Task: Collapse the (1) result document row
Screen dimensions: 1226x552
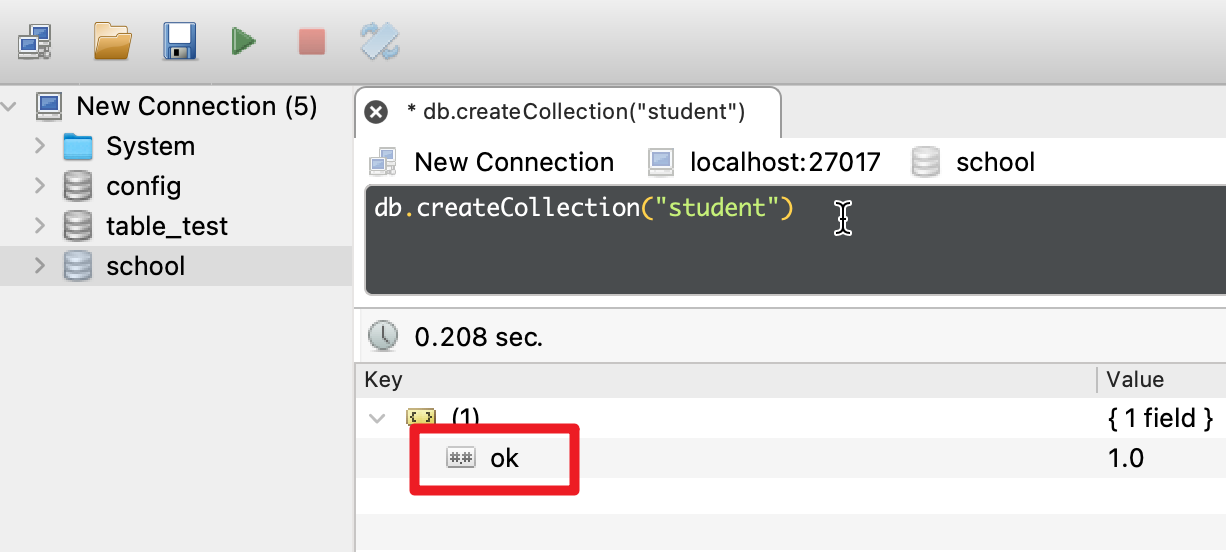Action: pyautogui.click(x=378, y=418)
